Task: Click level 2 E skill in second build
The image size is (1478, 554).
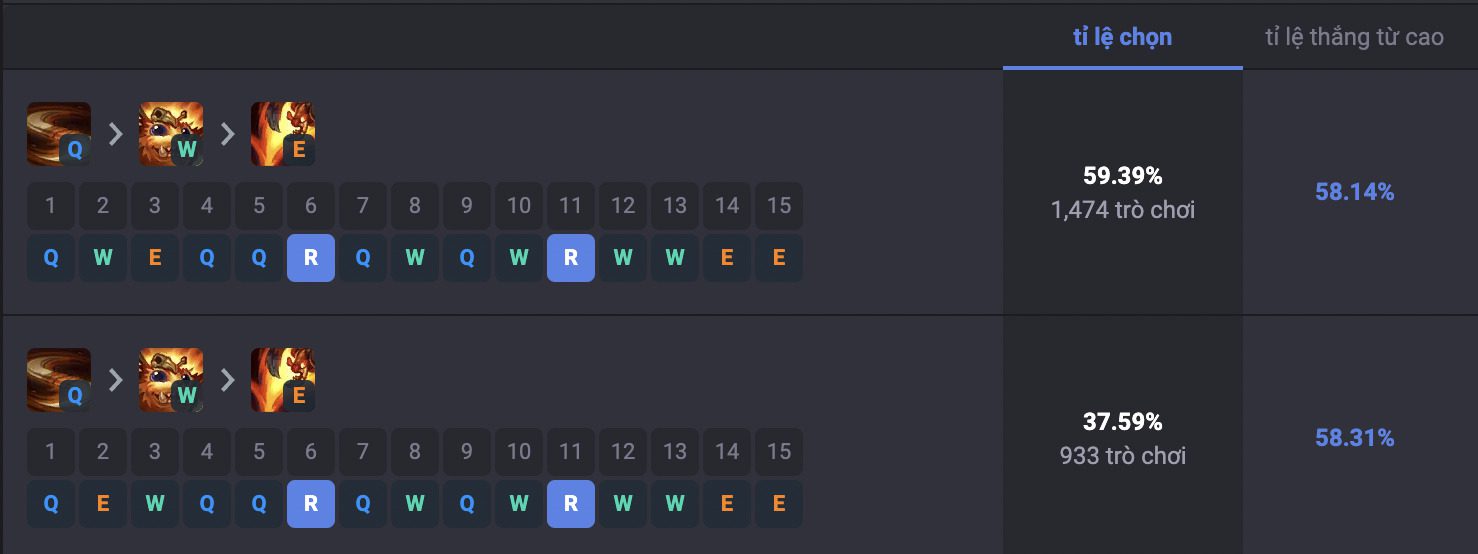Action: point(103,504)
